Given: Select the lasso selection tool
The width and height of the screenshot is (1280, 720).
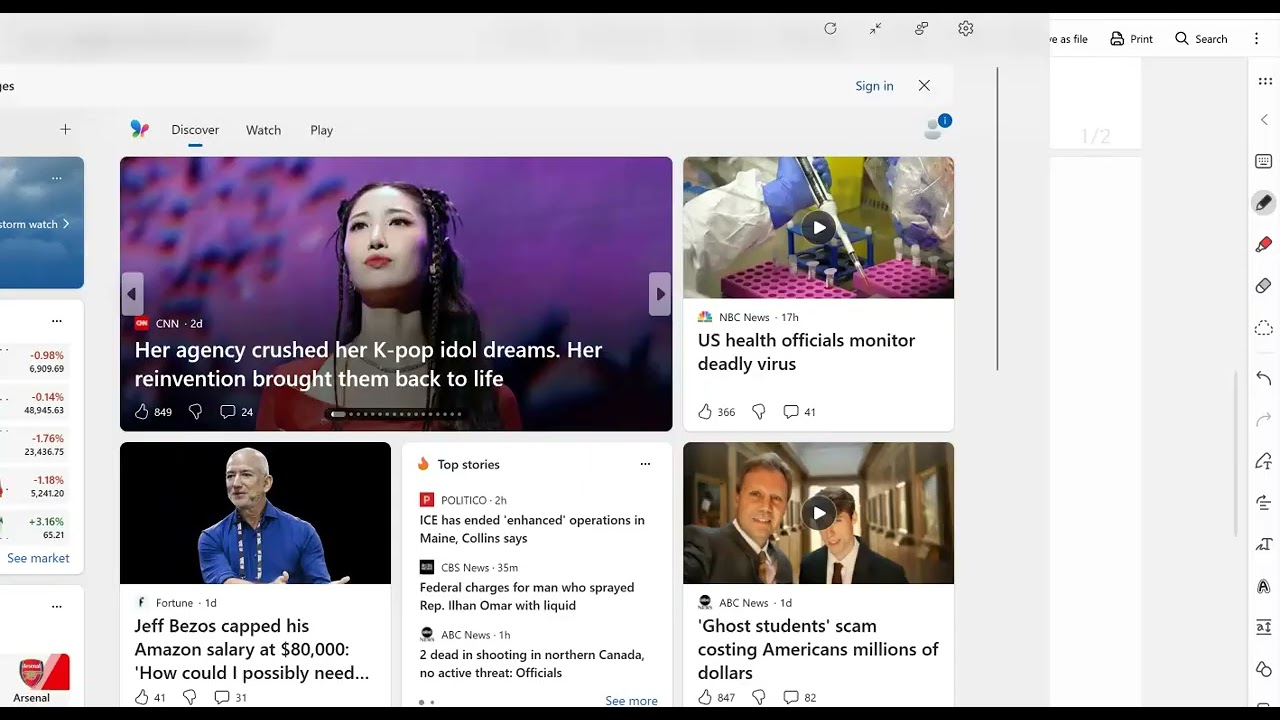Looking at the screenshot, I should point(1264,328).
